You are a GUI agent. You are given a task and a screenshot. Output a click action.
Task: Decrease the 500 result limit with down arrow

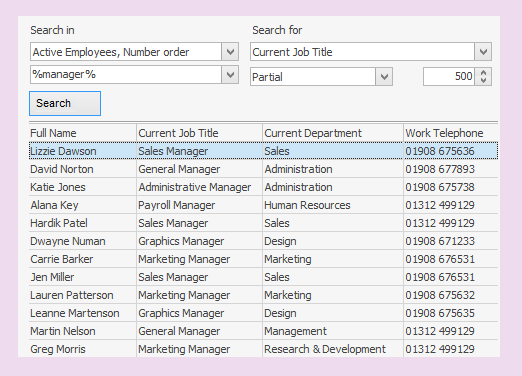(x=483, y=81)
